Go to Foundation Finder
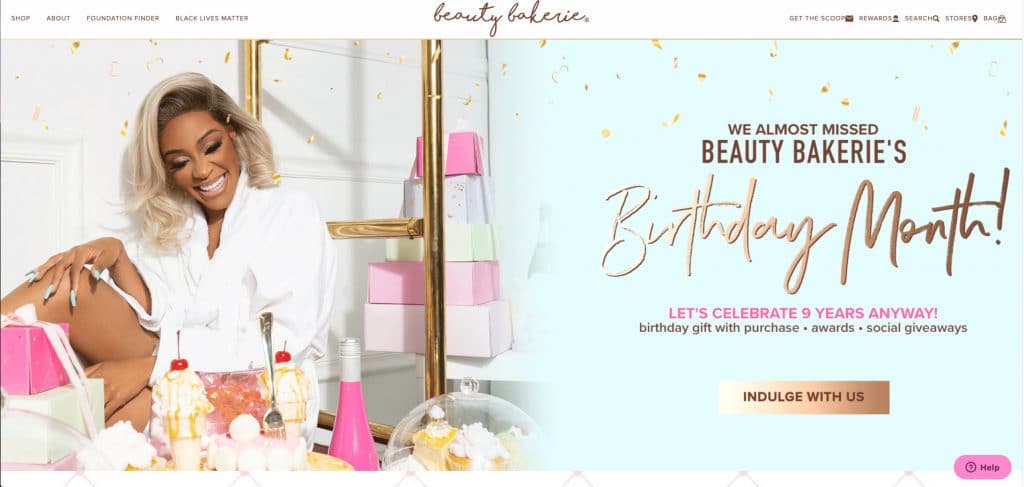This screenshot has height=487, width=1024. click(123, 18)
